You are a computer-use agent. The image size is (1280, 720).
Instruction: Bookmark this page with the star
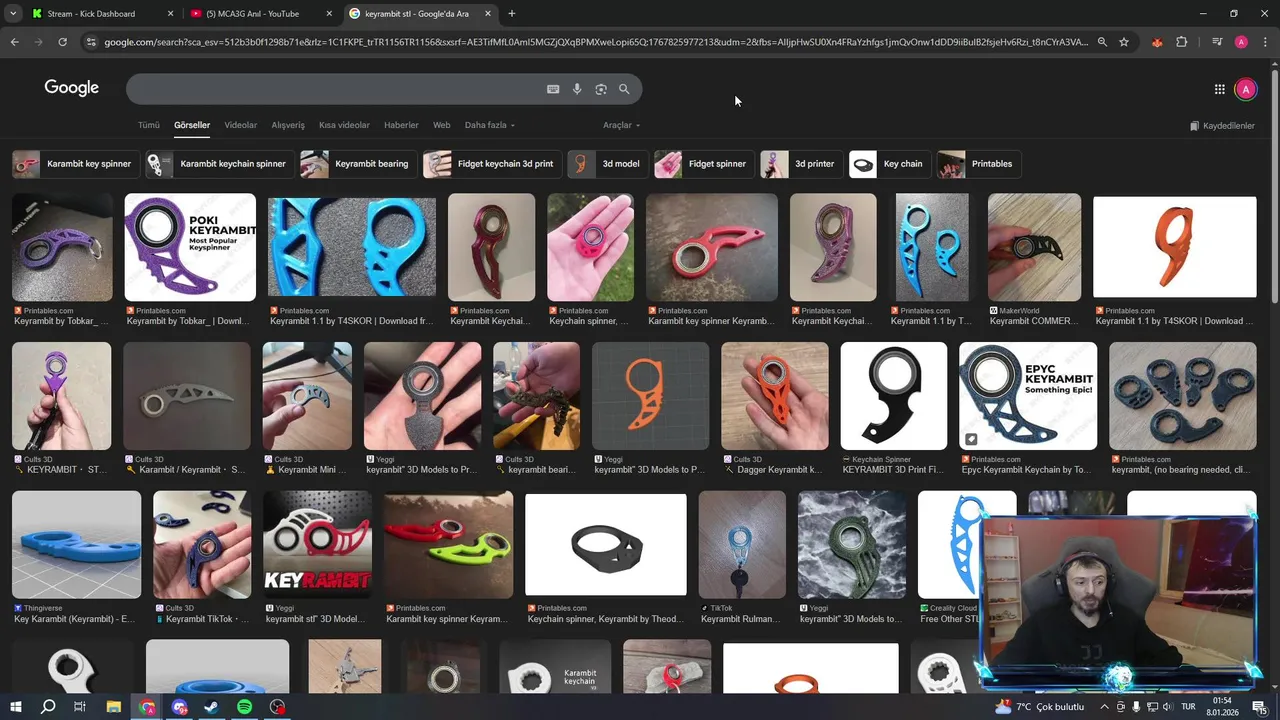(1124, 42)
